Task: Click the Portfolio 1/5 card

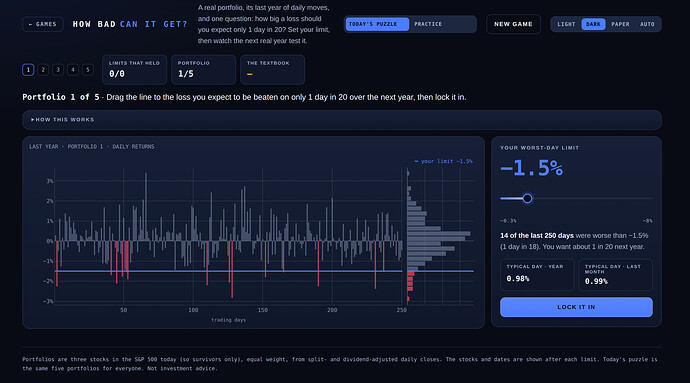Action: 203,70
